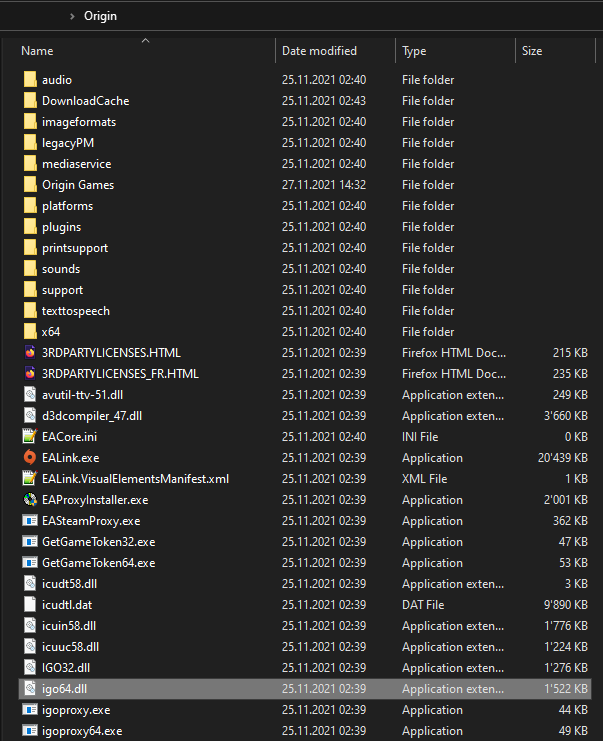Click the INI File type cell
The image size is (603, 741).
(420, 437)
